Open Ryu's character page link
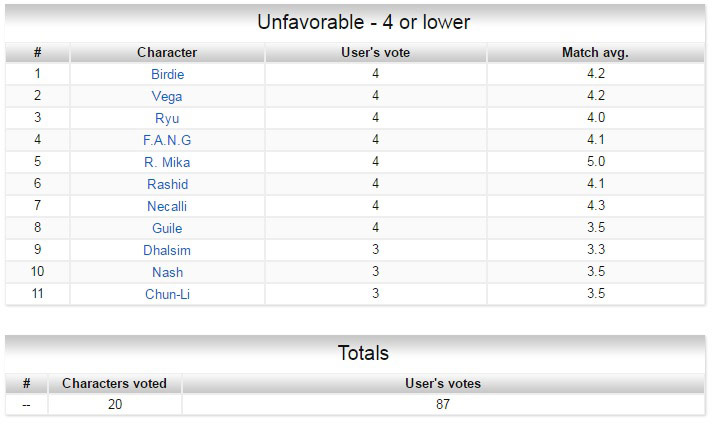This screenshot has width=713, height=424. tap(167, 118)
